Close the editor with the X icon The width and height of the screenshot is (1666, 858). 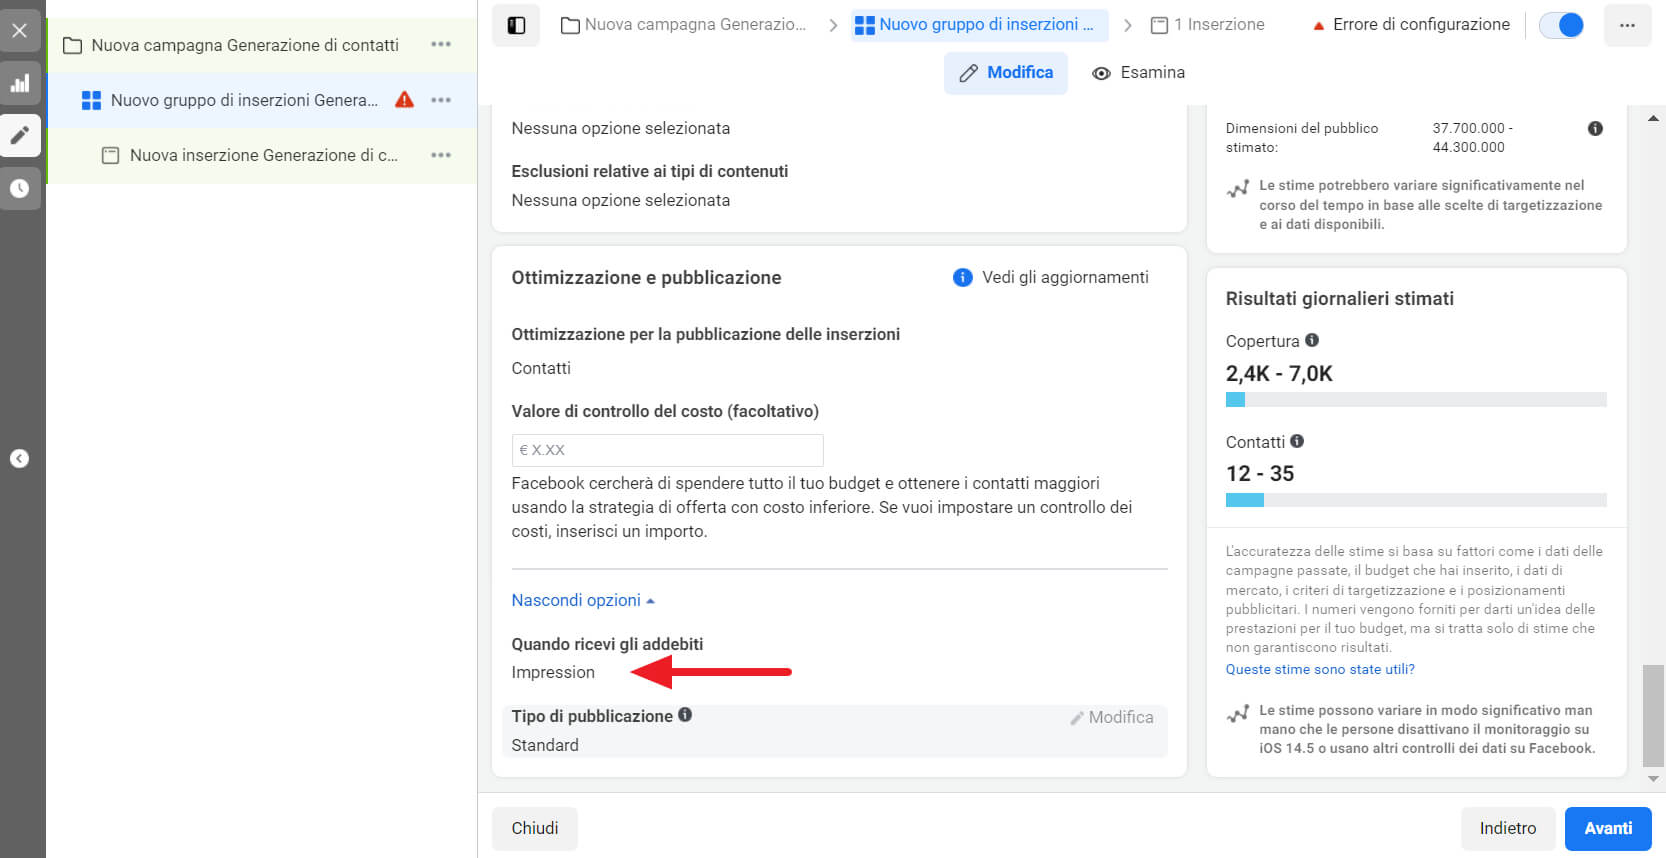click(x=20, y=31)
